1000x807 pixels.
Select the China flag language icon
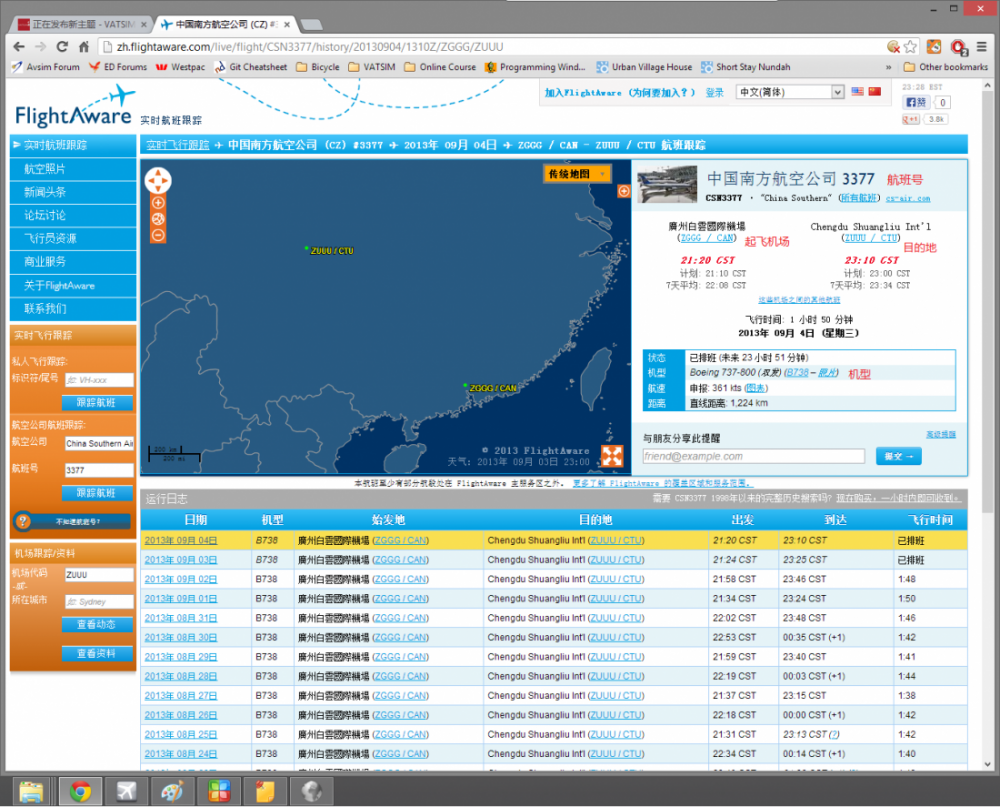click(875, 92)
